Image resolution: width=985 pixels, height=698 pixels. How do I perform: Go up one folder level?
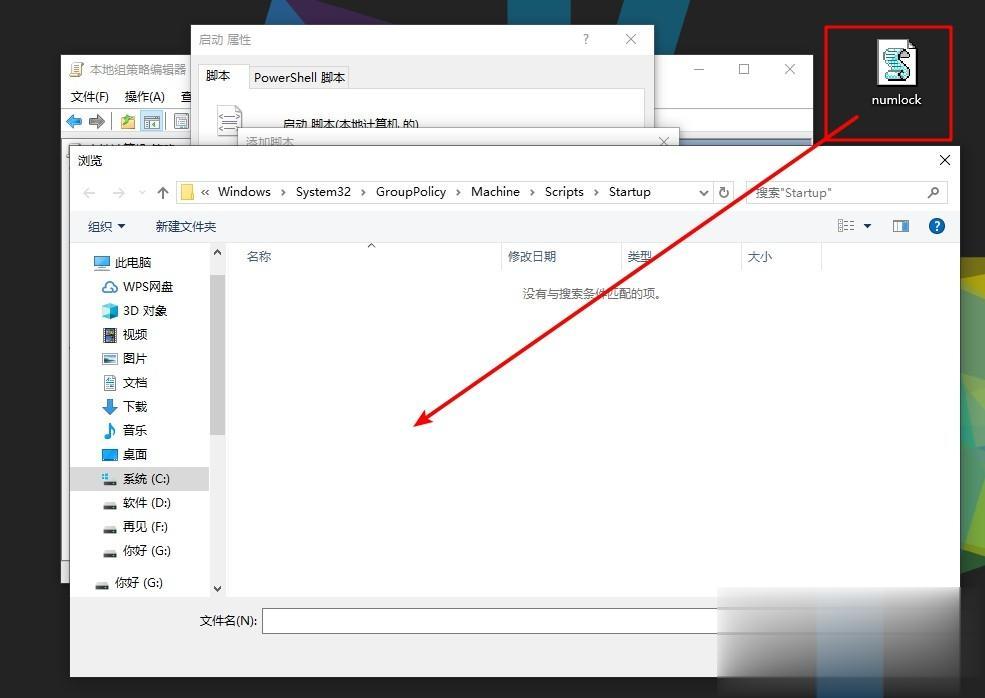click(x=163, y=193)
